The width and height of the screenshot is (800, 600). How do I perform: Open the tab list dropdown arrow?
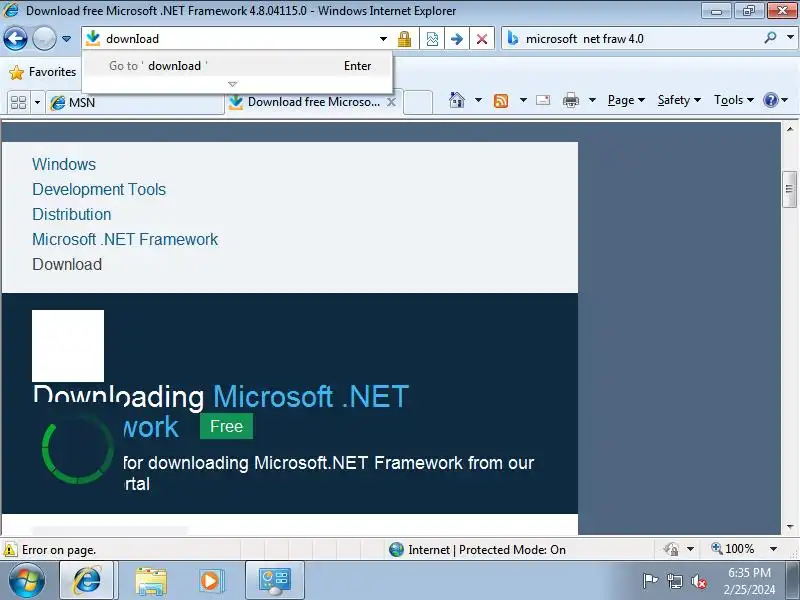(x=37, y=103)
